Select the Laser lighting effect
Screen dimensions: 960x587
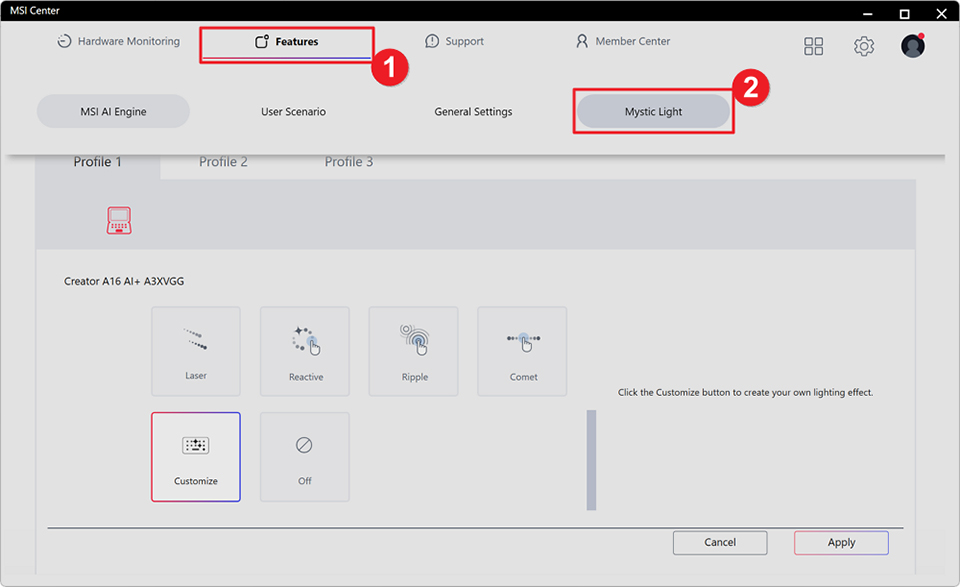click(196, 351)
